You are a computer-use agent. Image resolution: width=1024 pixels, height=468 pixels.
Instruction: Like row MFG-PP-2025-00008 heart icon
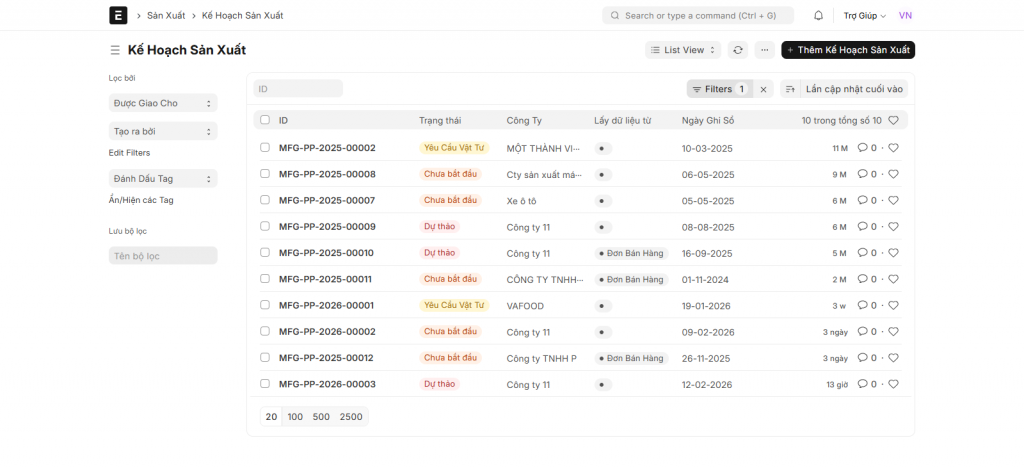click(893, 174)
